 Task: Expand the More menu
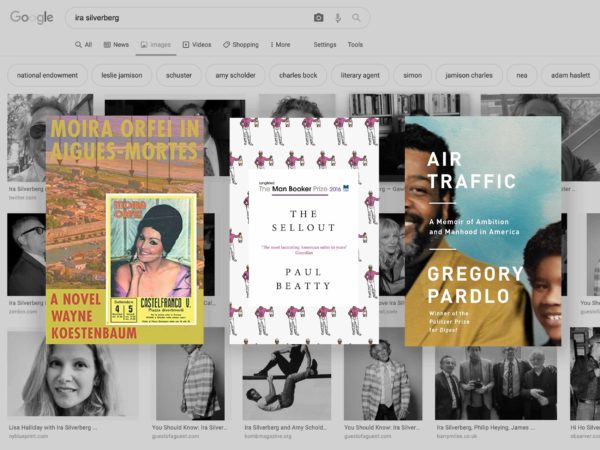pos(280,45)
